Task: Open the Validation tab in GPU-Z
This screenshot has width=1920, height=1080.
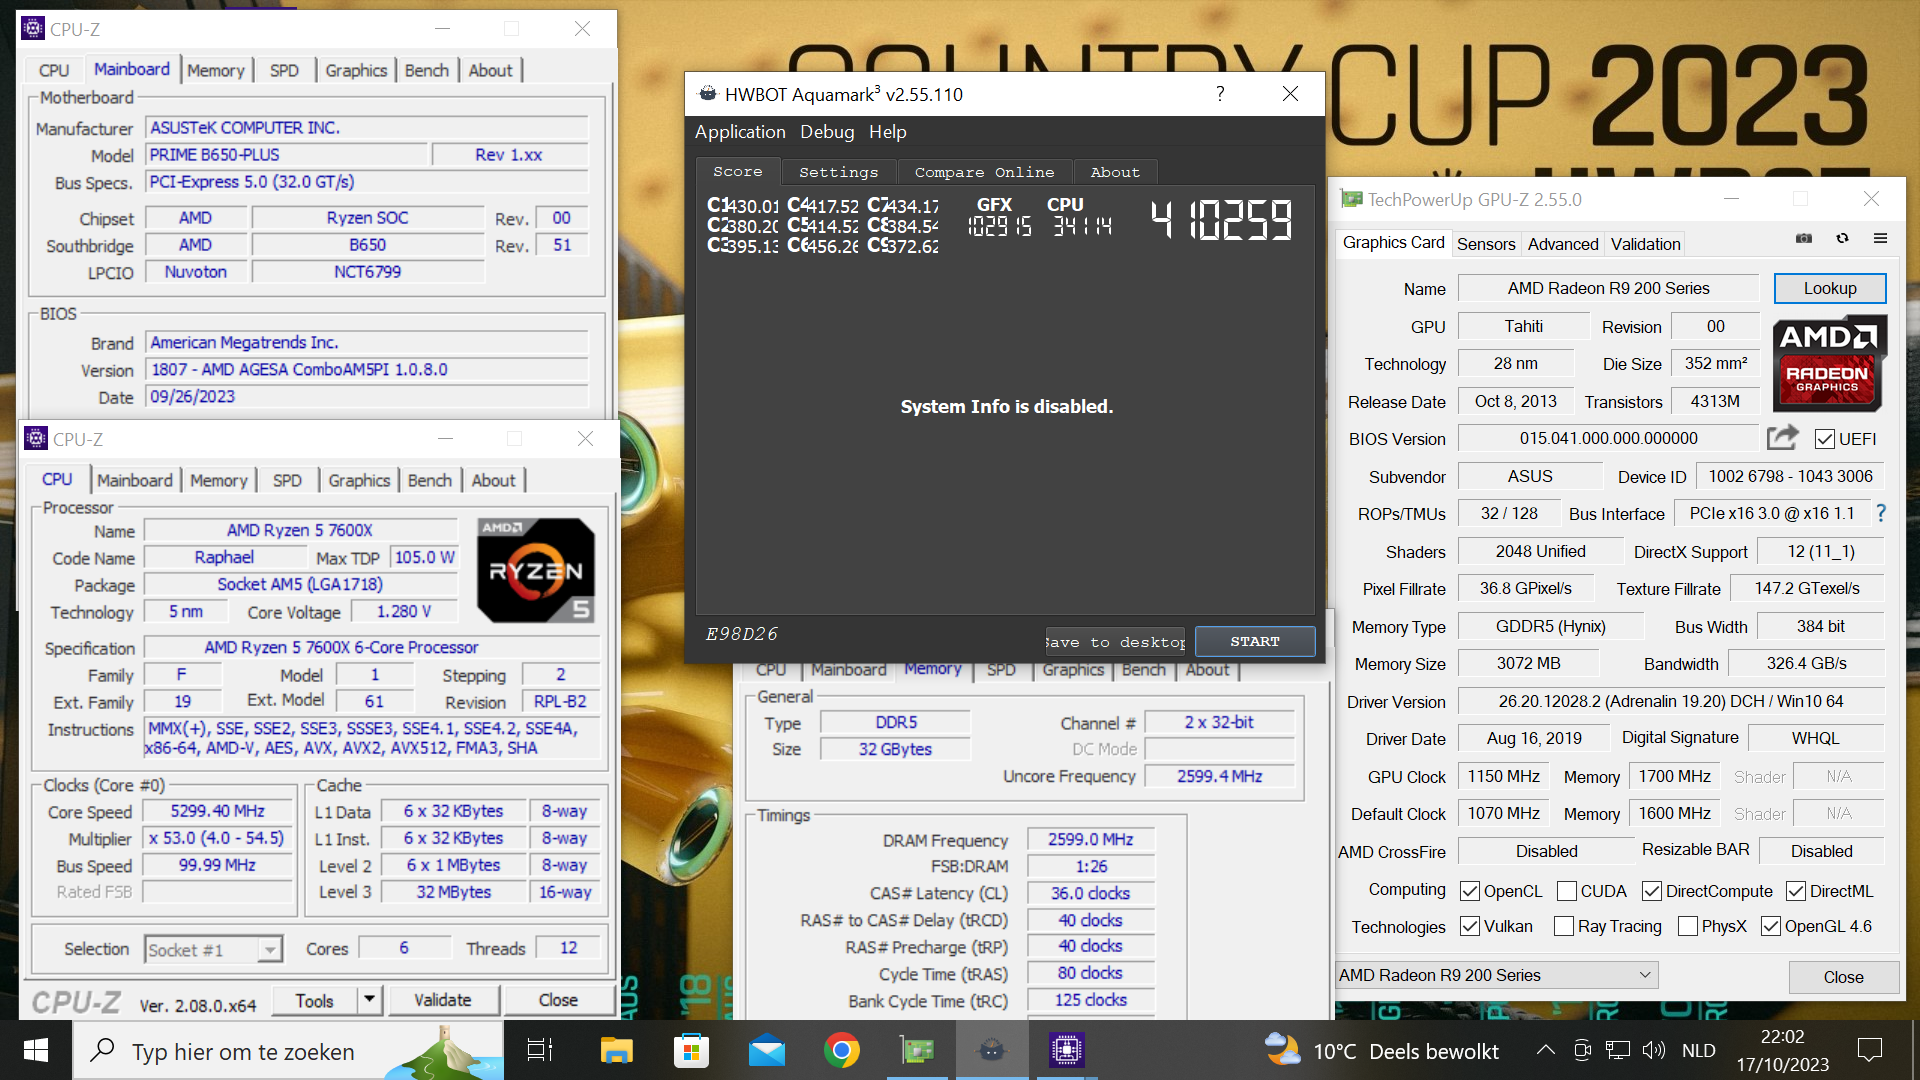Action: pos(1645,244)
